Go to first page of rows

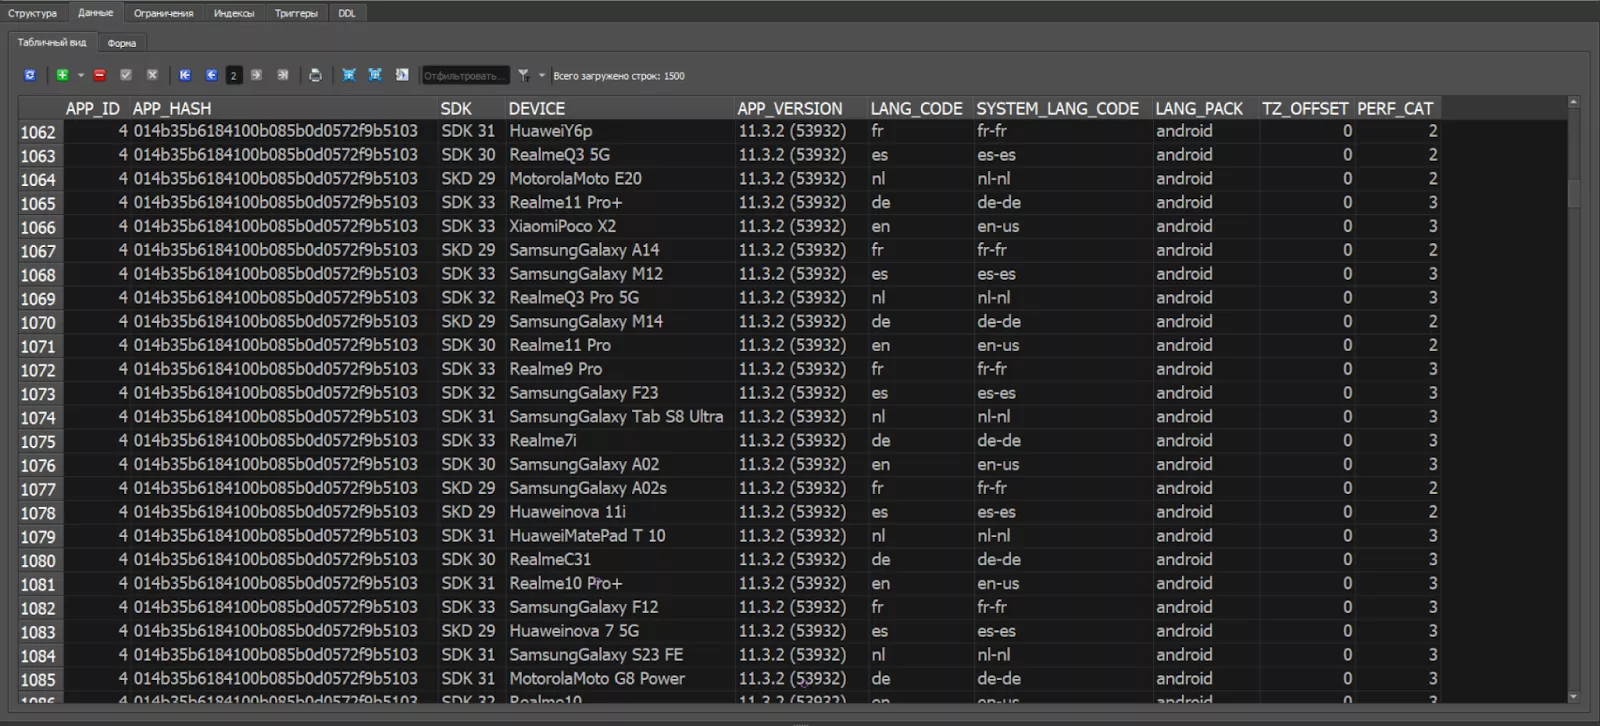(x=185, y=75)
